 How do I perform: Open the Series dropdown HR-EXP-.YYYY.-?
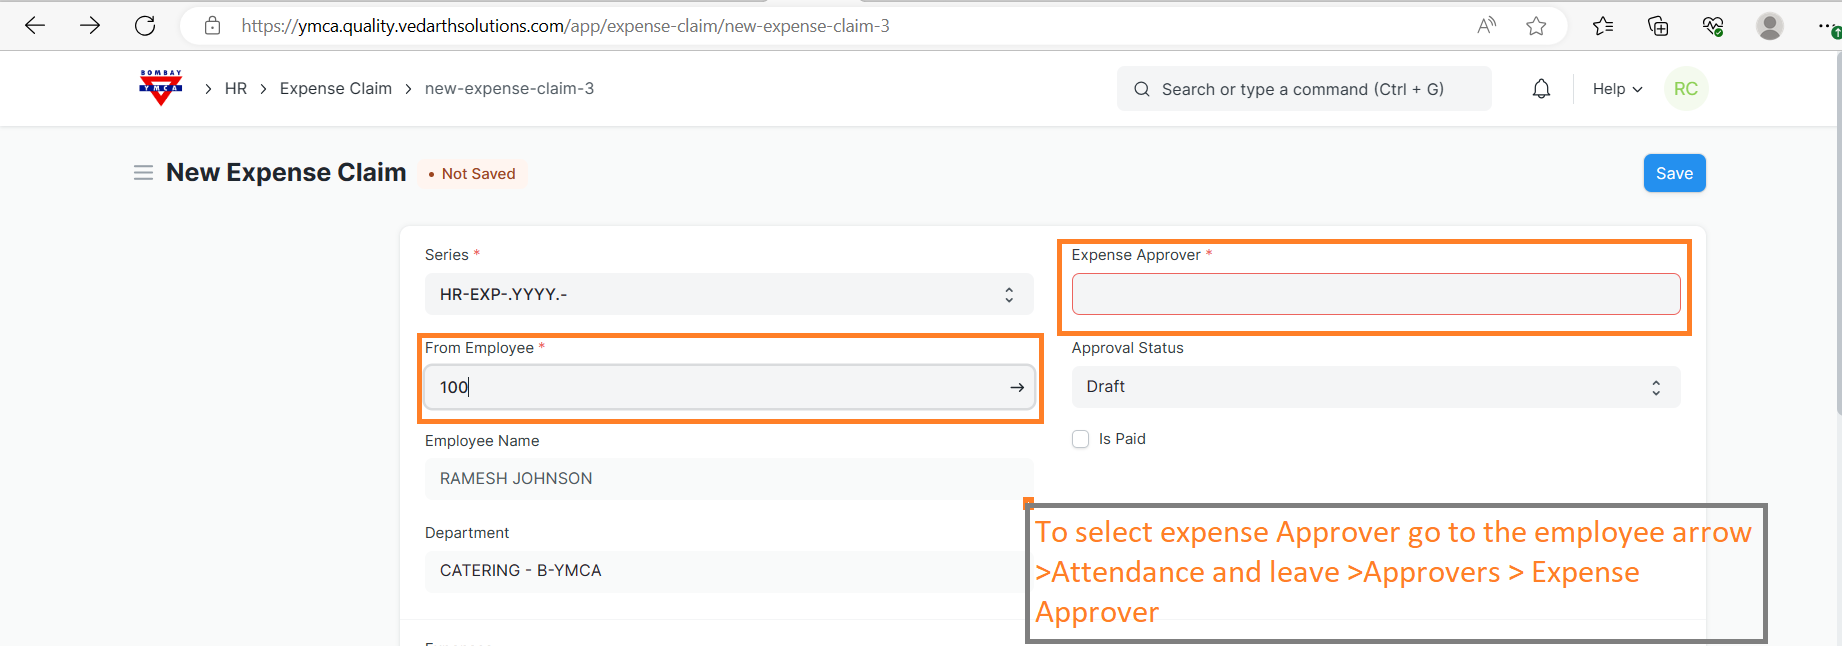[x=728, y=294]
